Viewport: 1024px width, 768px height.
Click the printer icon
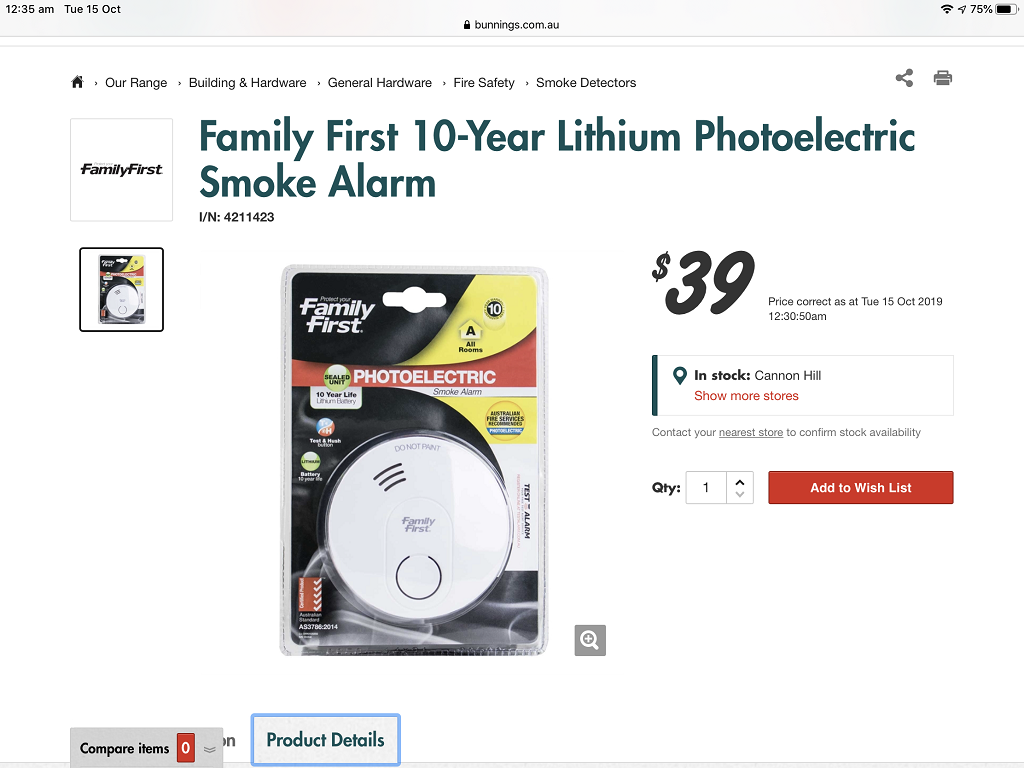tap(942, 78)
